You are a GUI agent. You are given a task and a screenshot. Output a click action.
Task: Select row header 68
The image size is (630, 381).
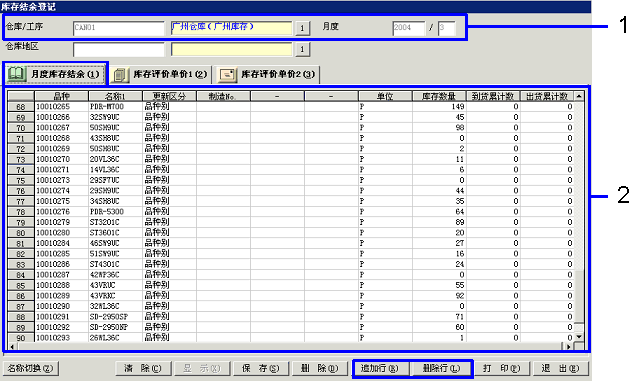(21, 107)
